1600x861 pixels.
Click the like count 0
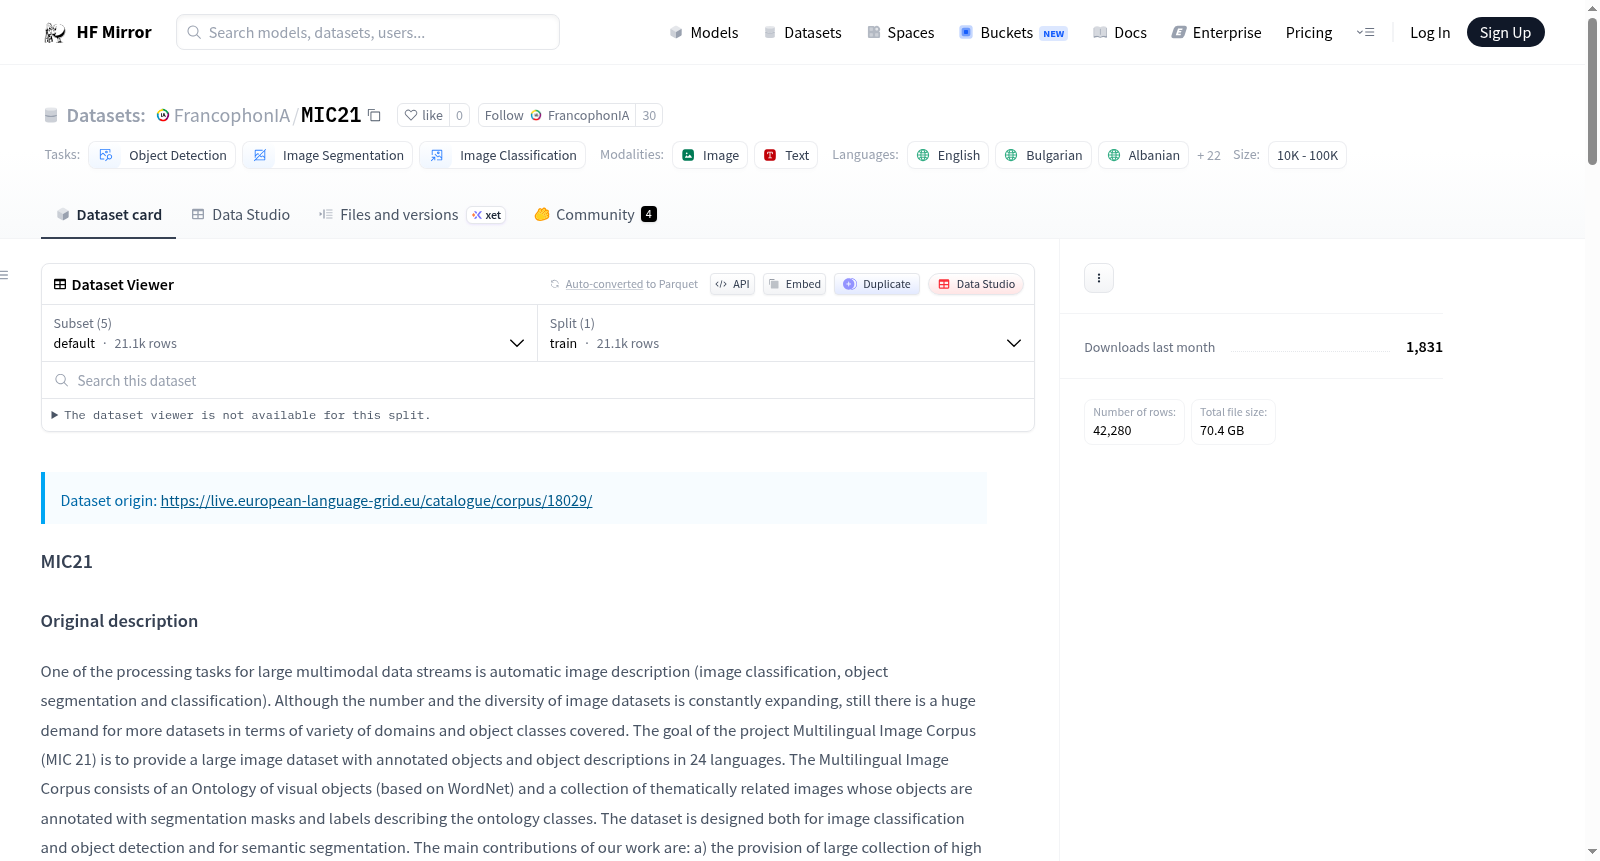tap(459, 115)
